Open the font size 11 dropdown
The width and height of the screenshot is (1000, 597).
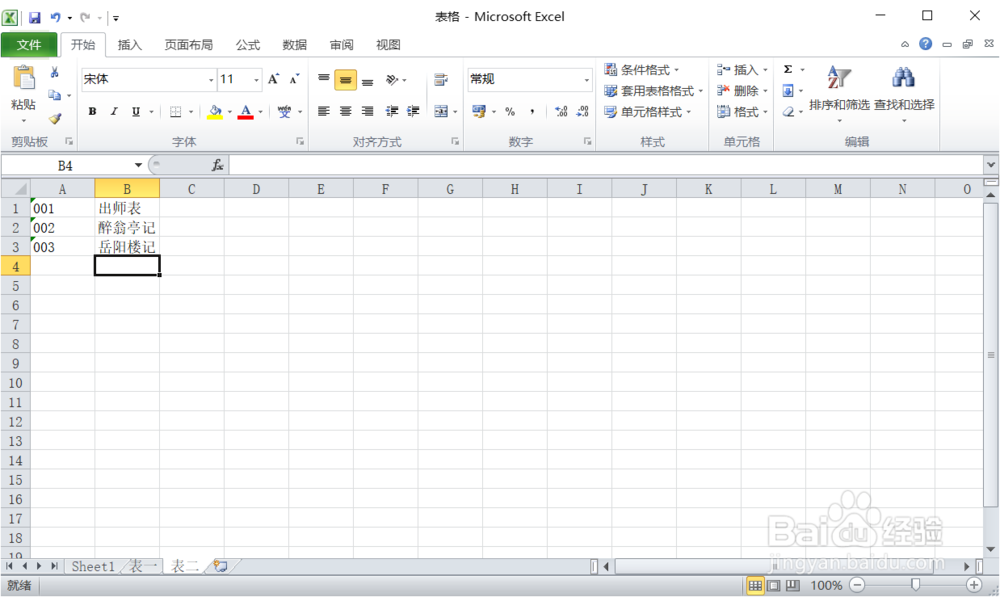point(256,80)
